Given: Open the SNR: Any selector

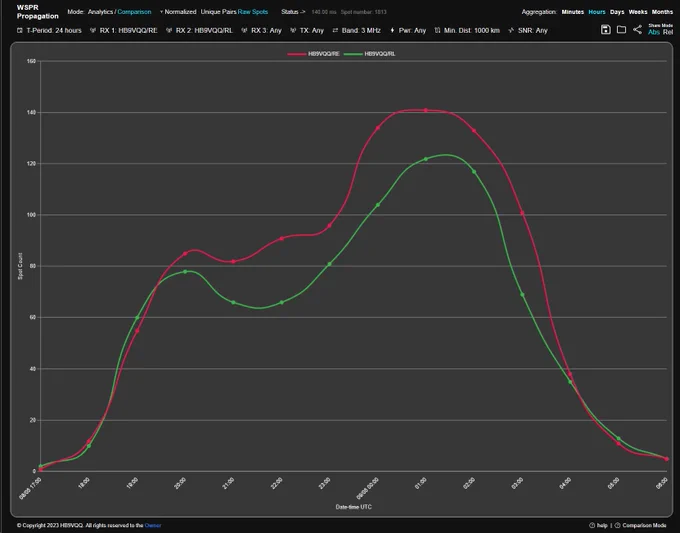Looking at the screenshot, I should point(533,30).
